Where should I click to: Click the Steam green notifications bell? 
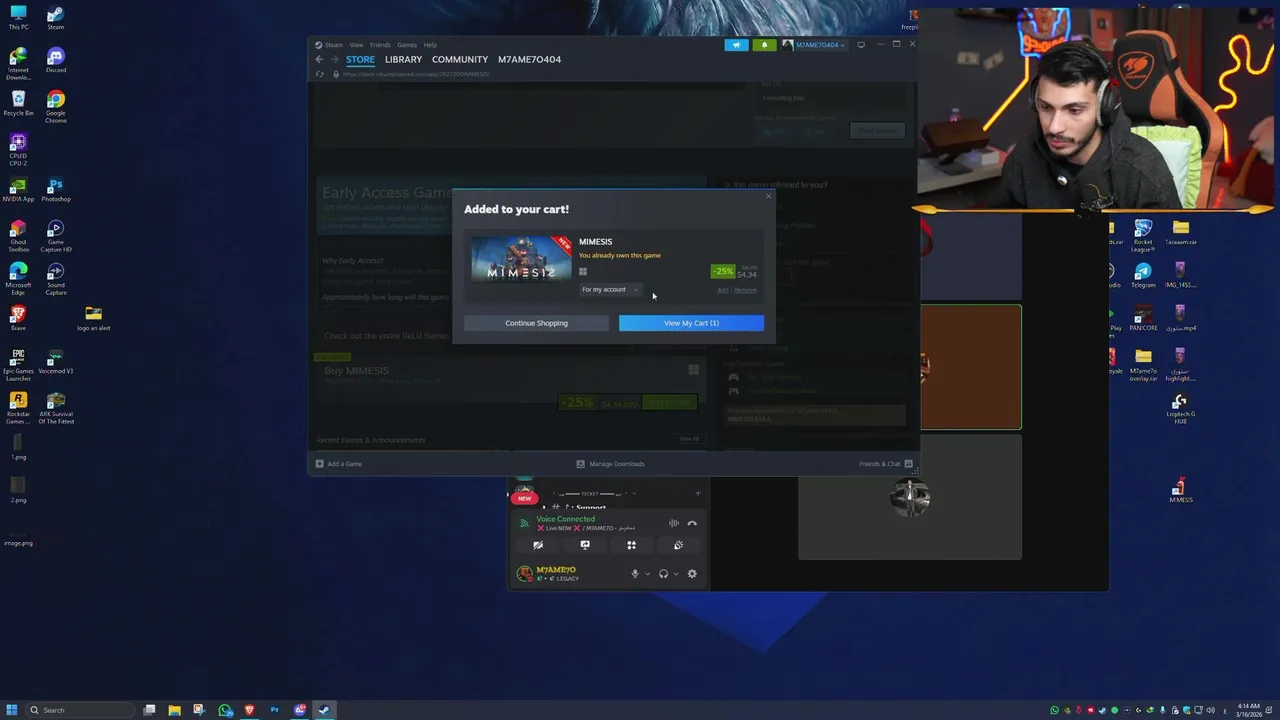tap(764, 45)
